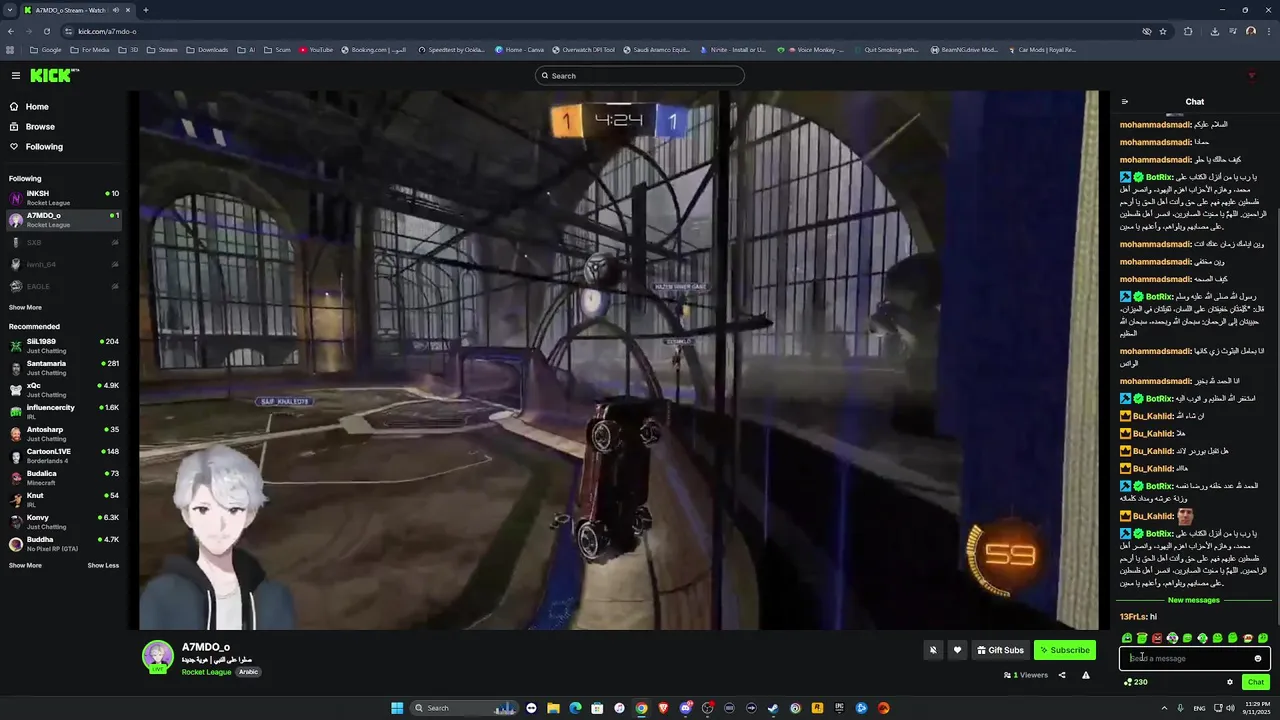This screenshot has width=1280, height=720.
Task: Focus the Kick search box
Action: [640, 76]
